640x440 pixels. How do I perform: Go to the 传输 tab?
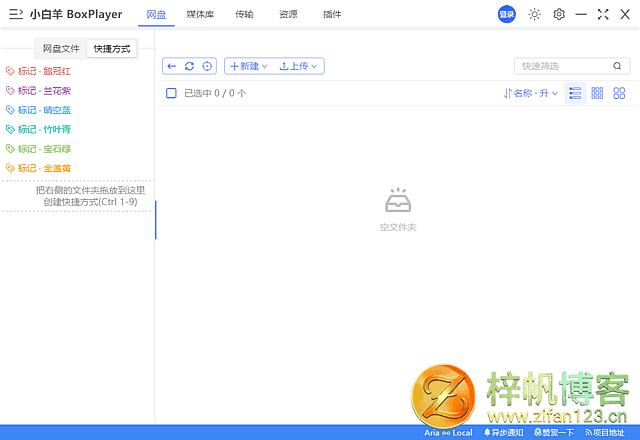click(x=244, y=14)
